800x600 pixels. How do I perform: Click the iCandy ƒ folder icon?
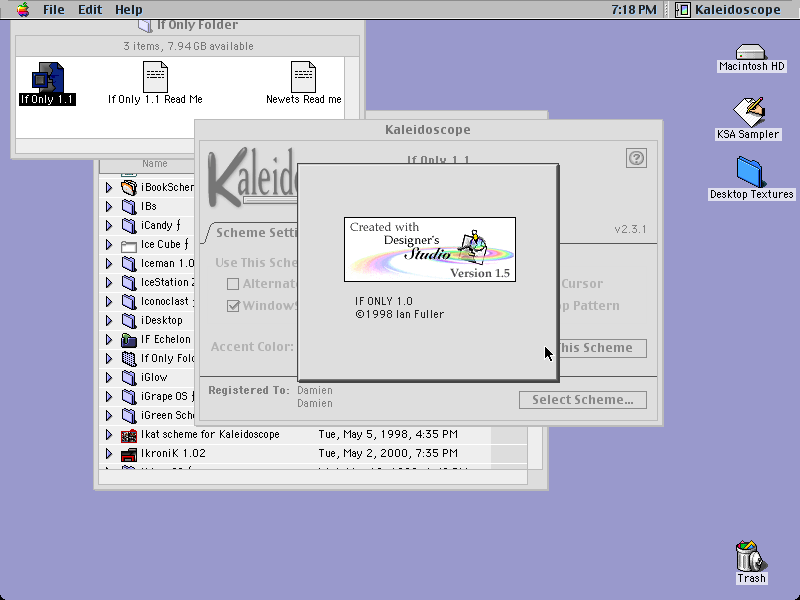(129, 225)
